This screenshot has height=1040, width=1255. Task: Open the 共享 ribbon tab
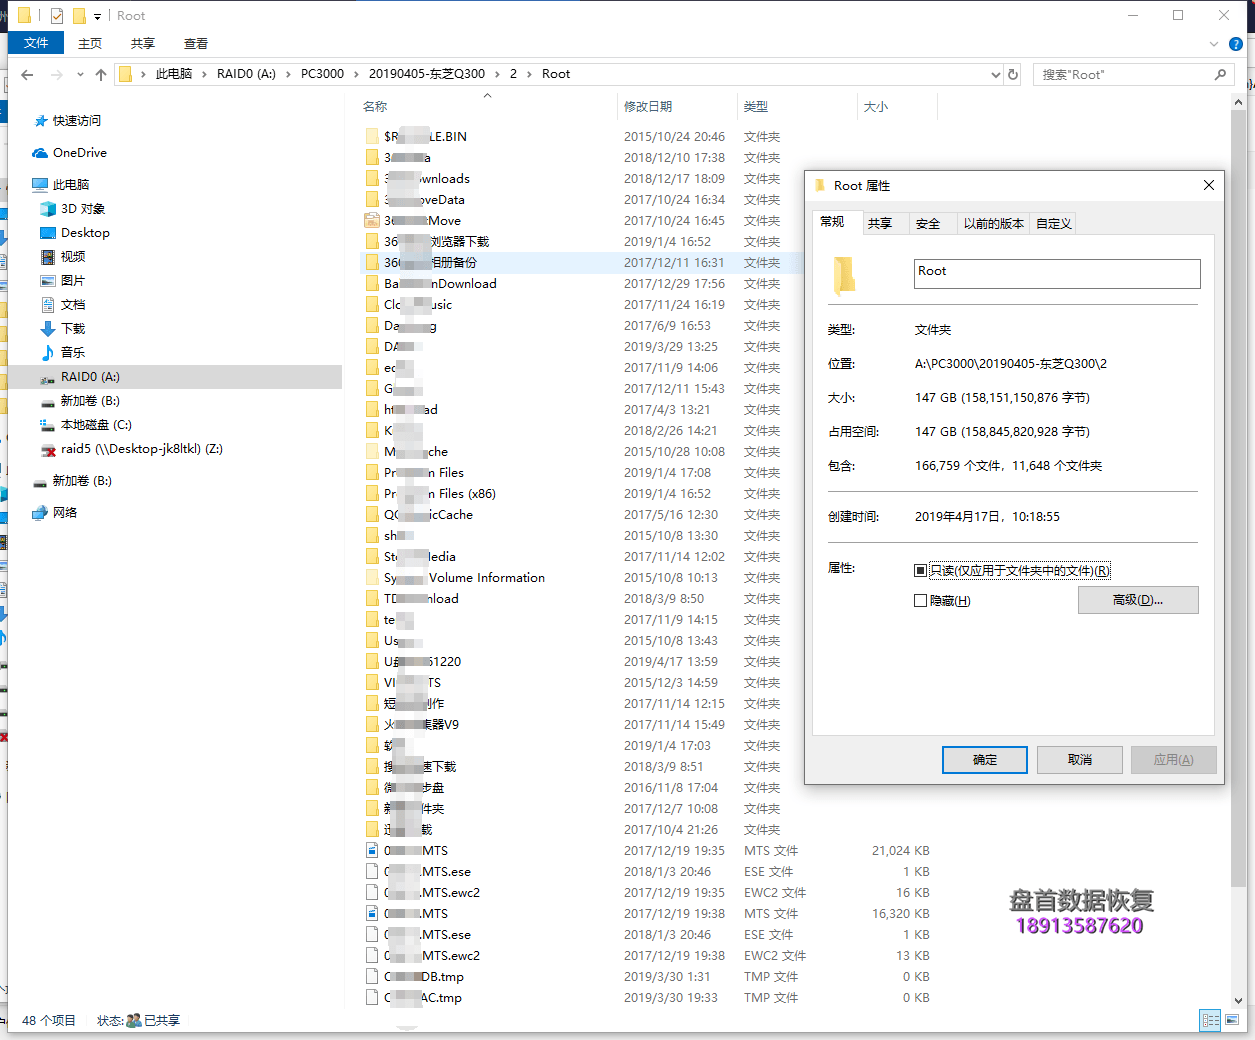pyautogui.click(x=143, y=44)
